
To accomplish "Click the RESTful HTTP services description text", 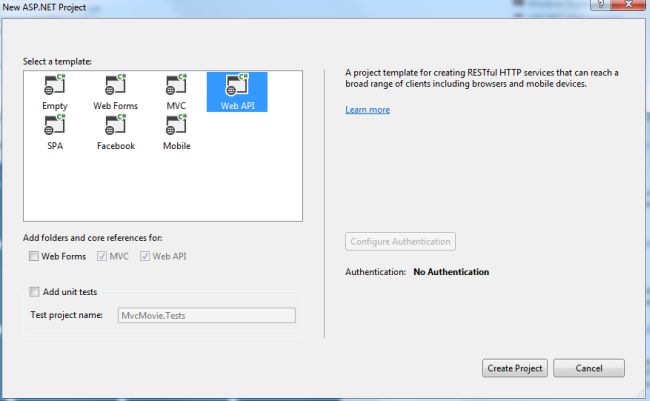I will pyautogui.click(x=482, y=78).
